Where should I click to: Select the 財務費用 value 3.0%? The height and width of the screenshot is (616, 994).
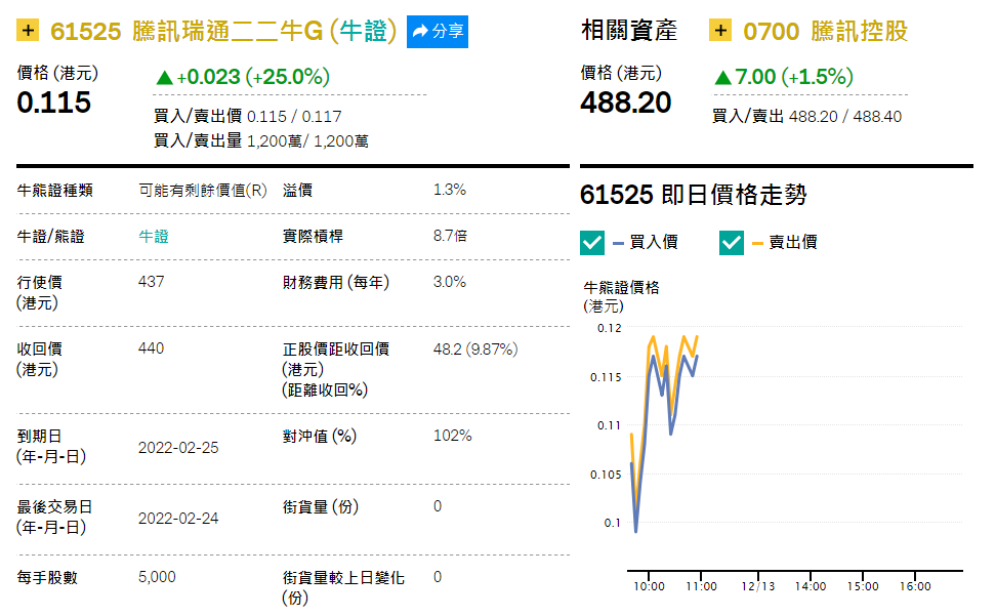click(449, 282)
